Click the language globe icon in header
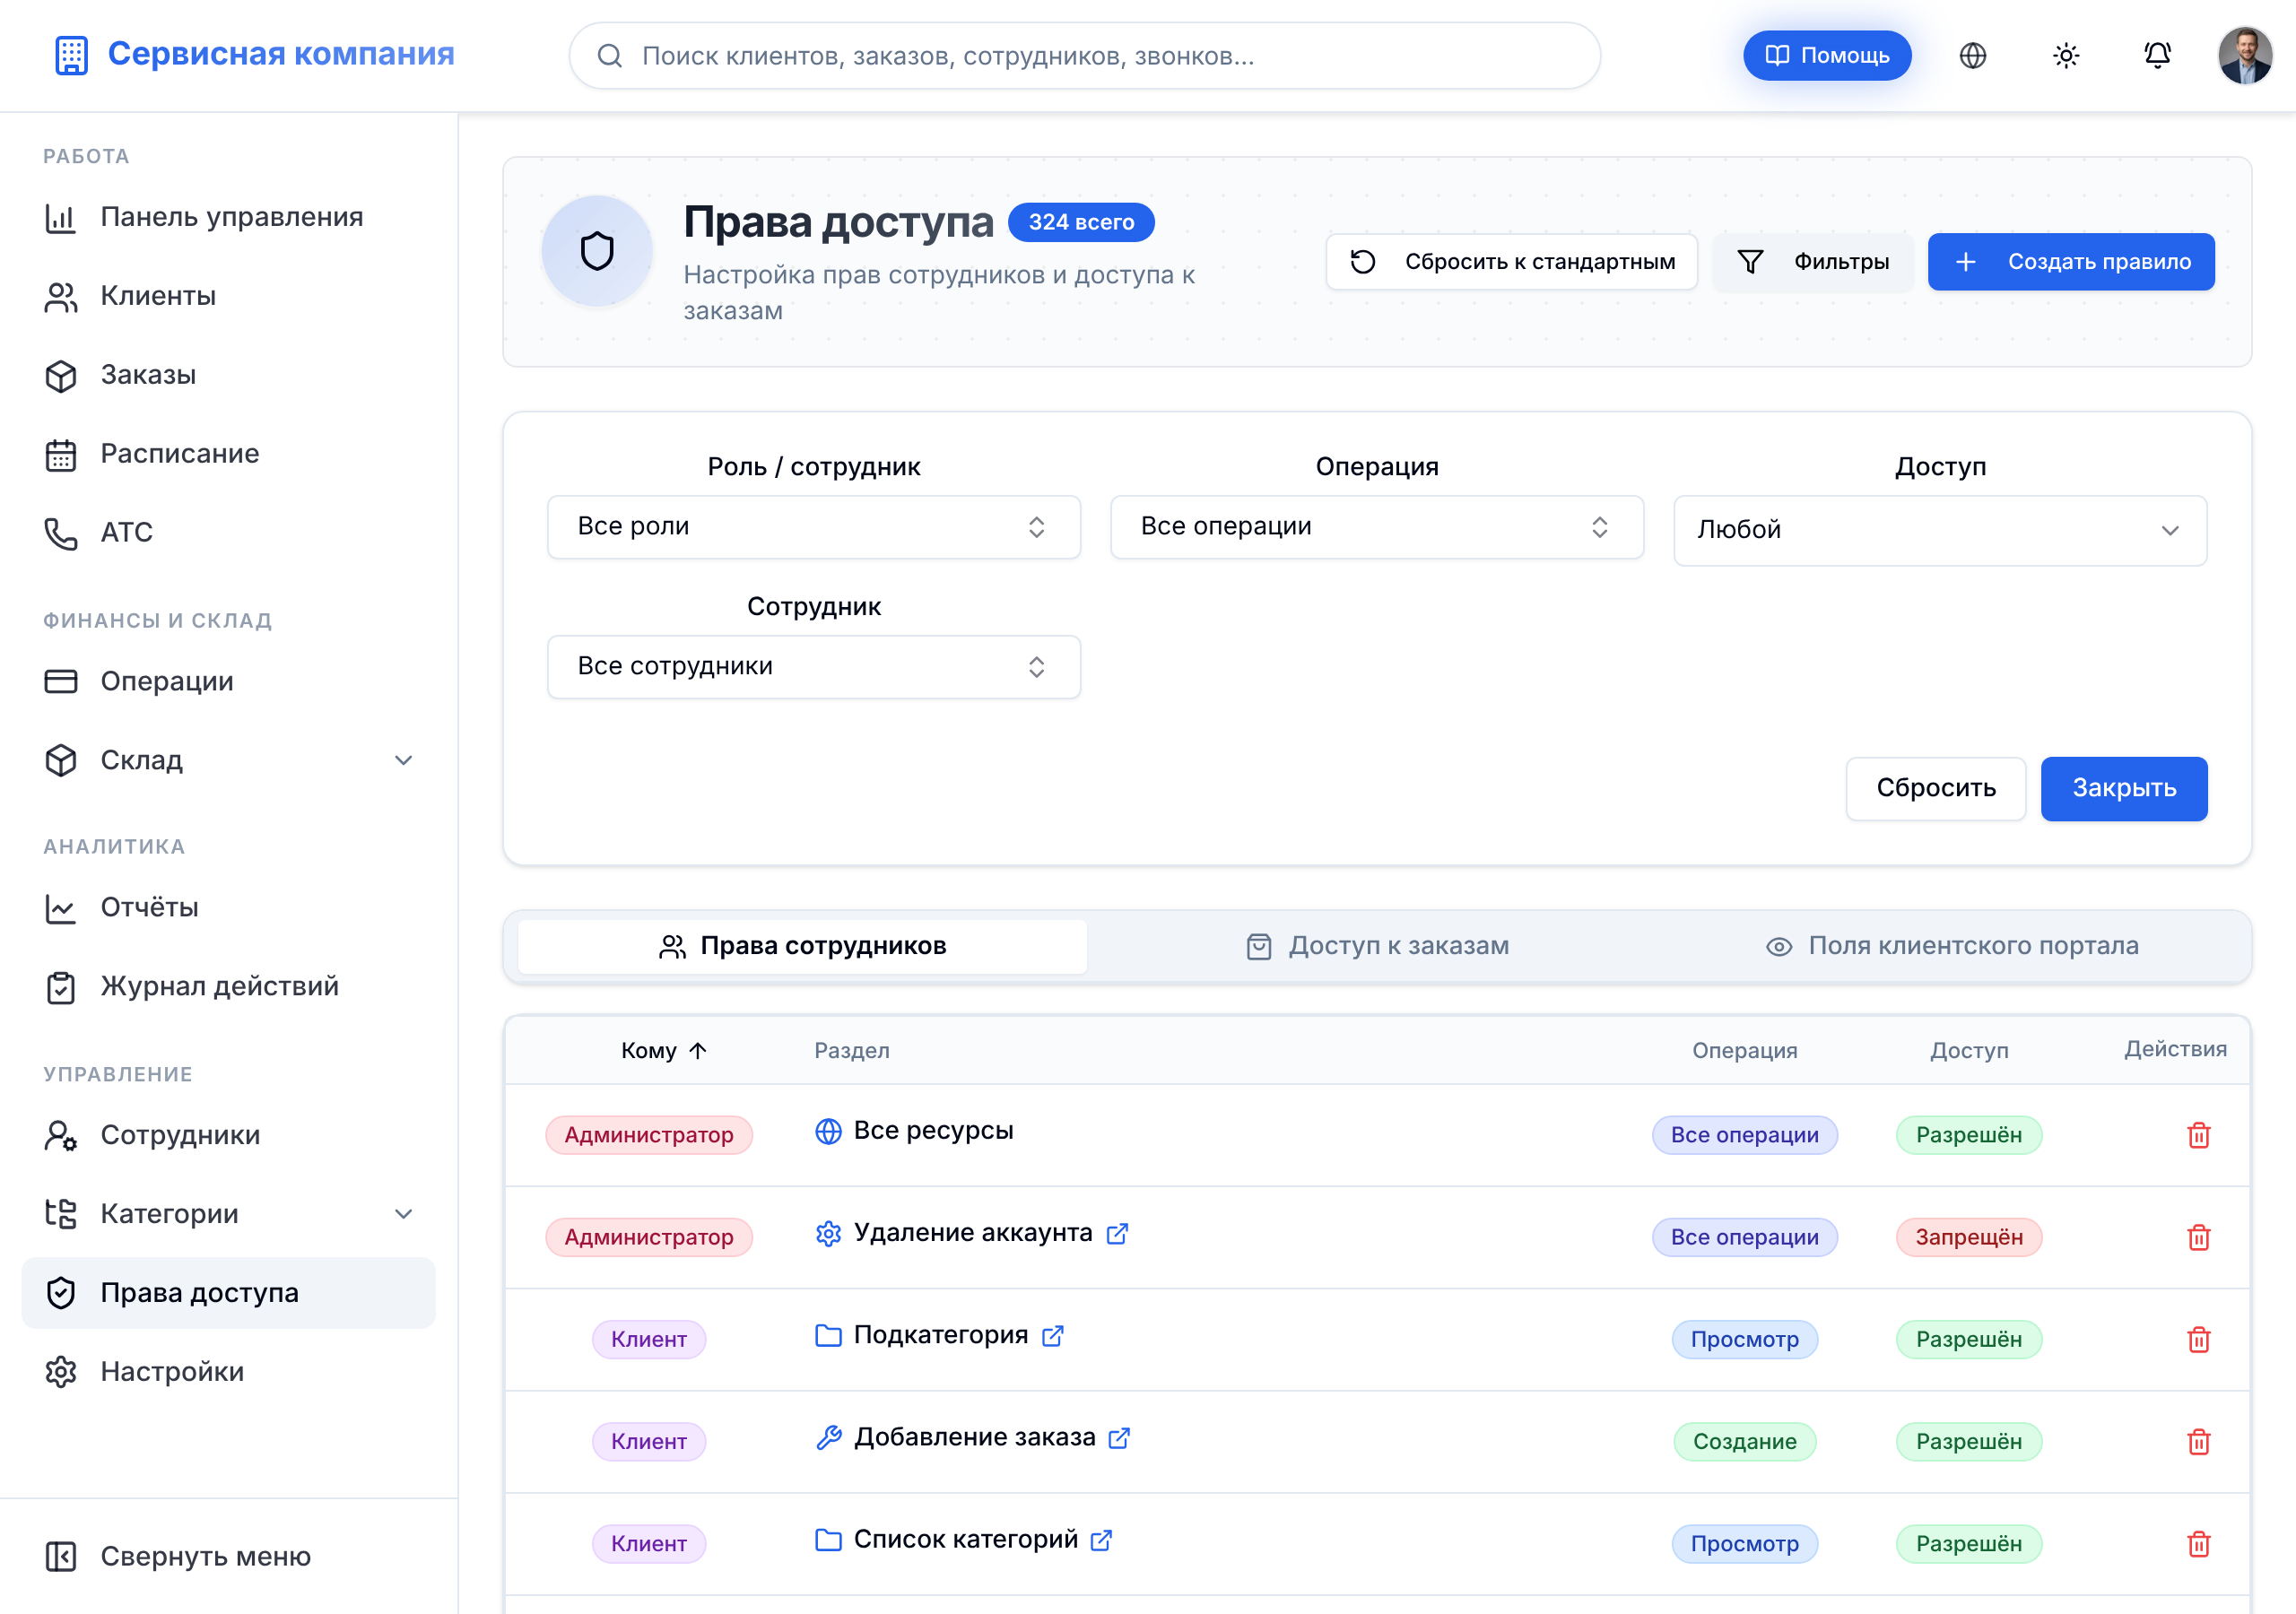Viewport: 2296px width, 1614px height. coord(1972,56)
